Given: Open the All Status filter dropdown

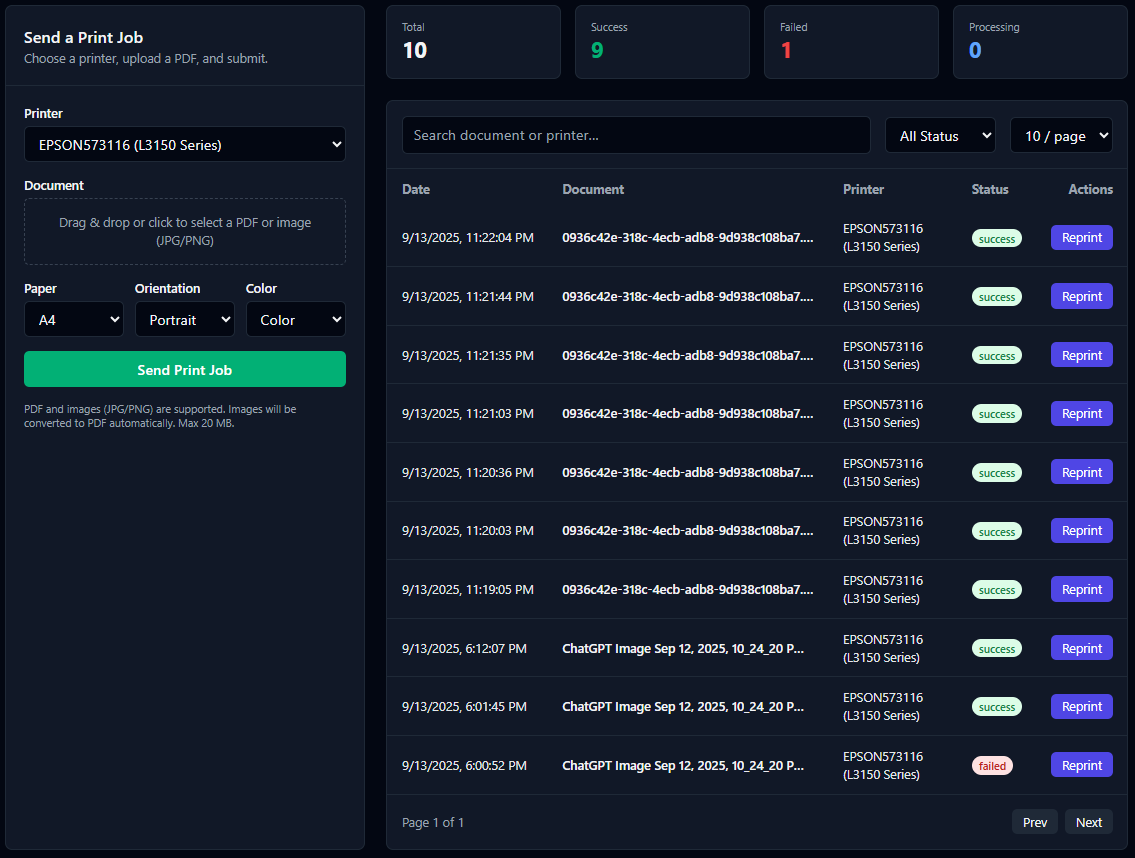Looking at the screenshot, I should (939, 134).
